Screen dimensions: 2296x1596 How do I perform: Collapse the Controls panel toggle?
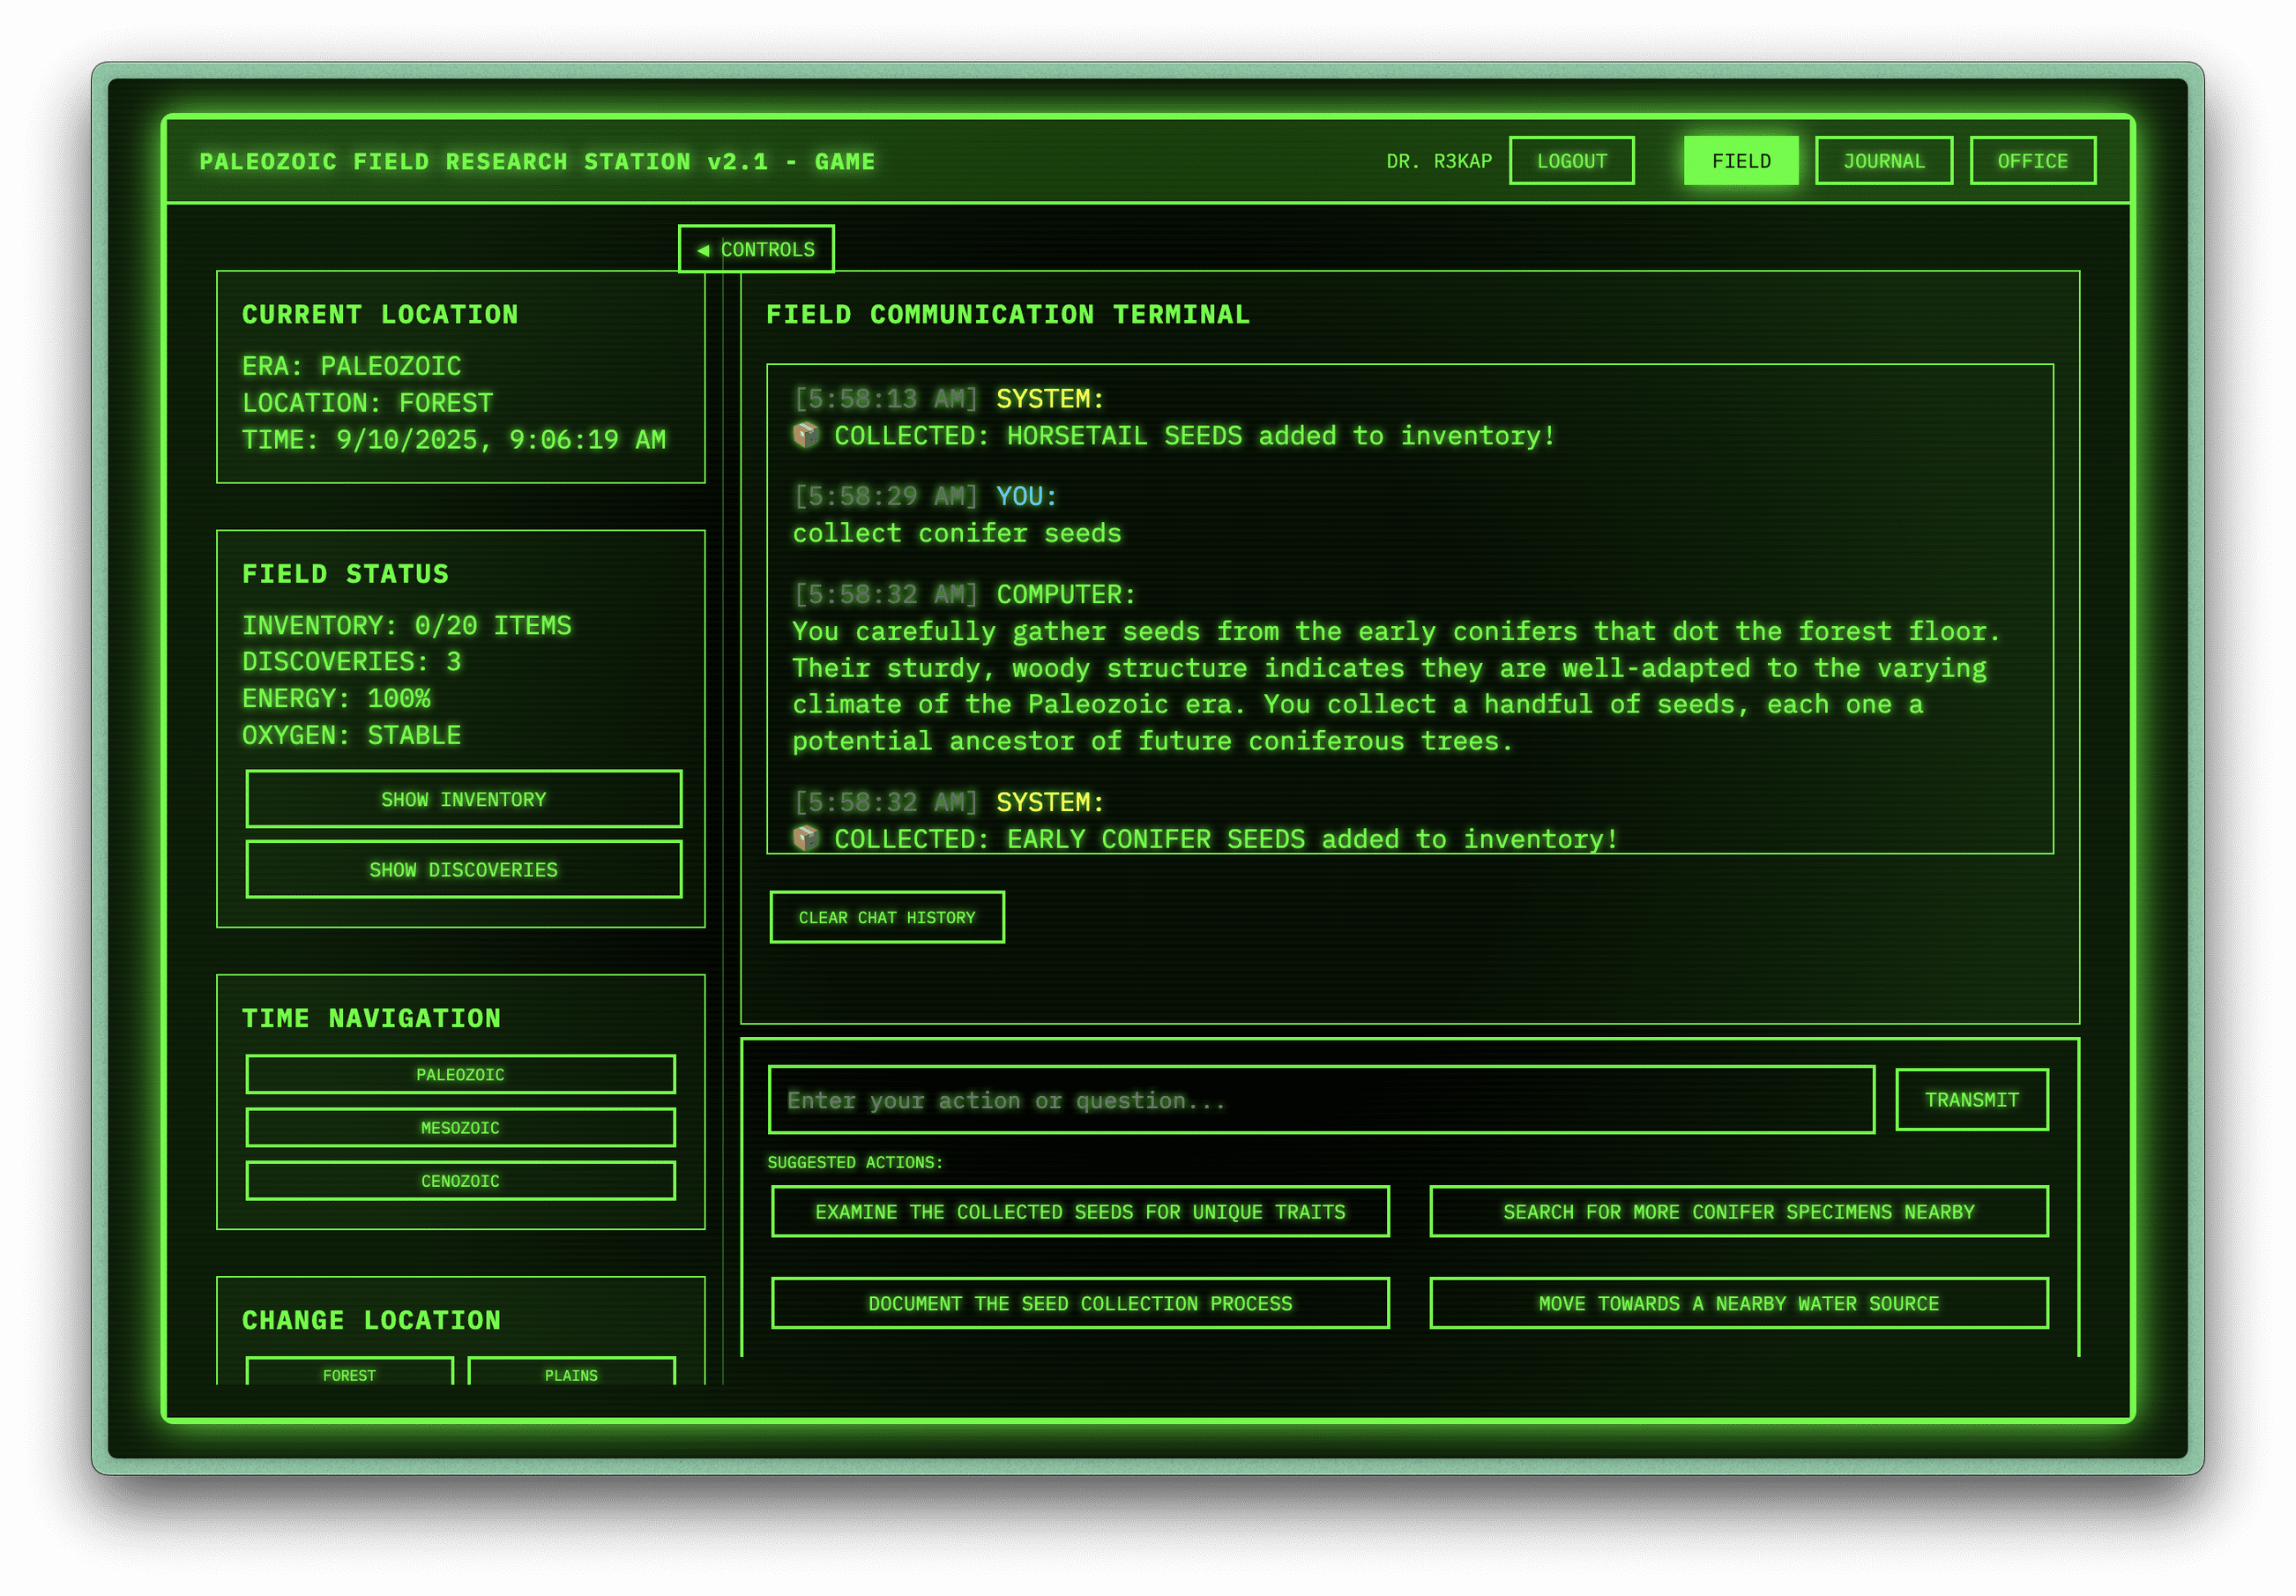point(756,249)
